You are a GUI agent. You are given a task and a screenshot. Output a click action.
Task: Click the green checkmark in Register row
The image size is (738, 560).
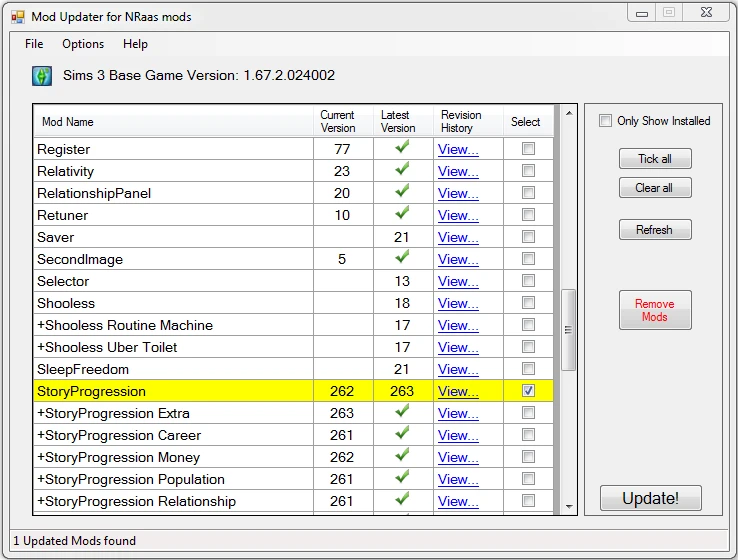point(402,147)
